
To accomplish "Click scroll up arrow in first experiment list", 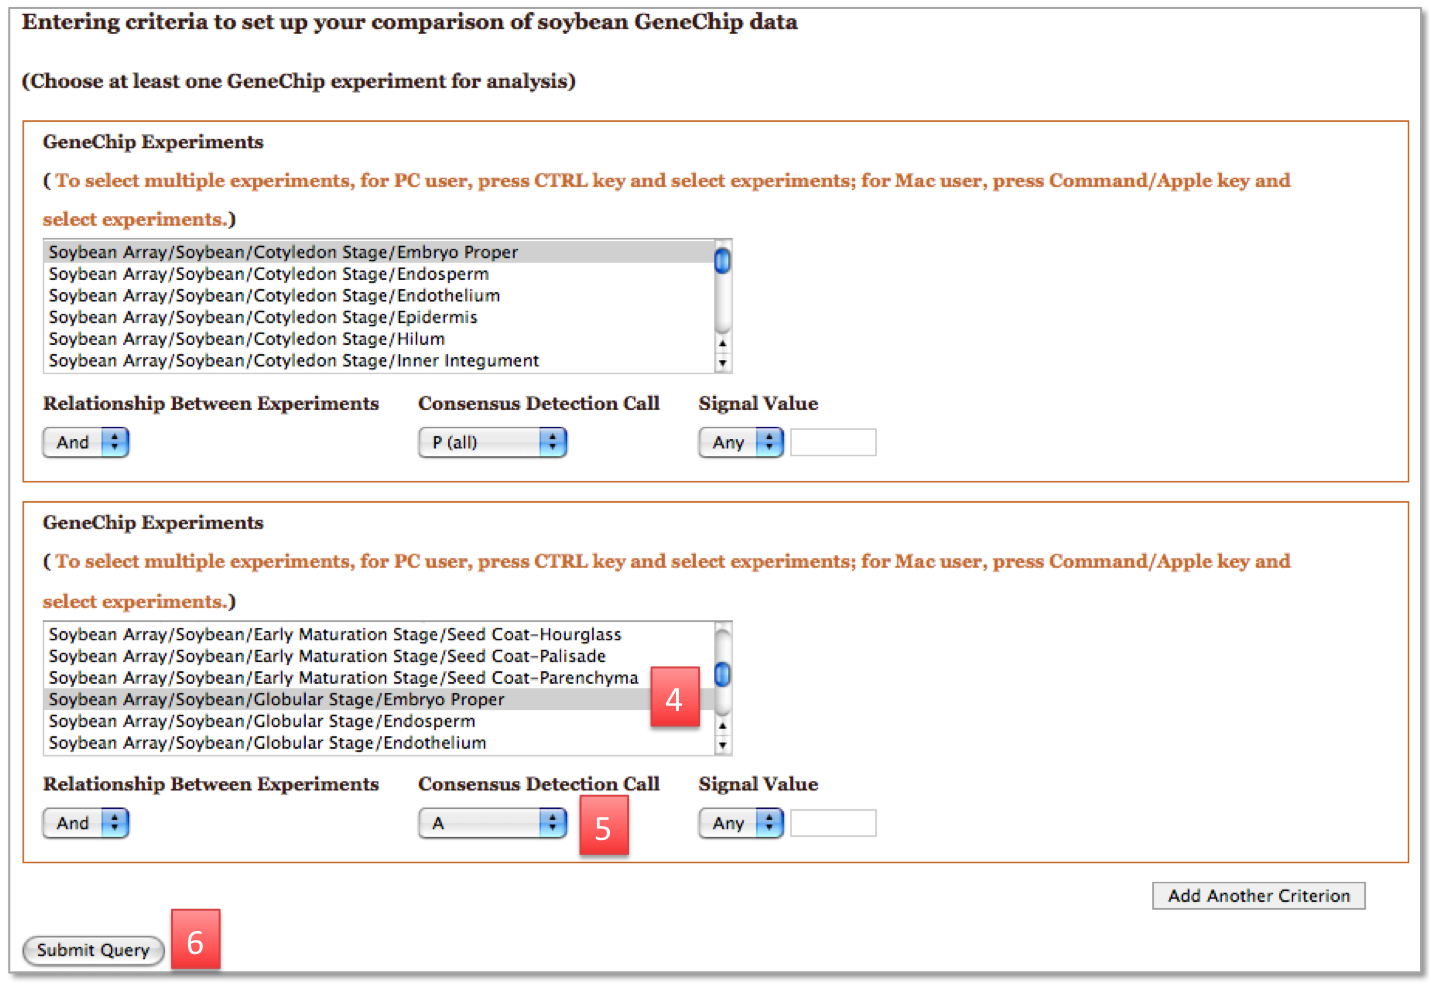I will [x=723, y=343].
